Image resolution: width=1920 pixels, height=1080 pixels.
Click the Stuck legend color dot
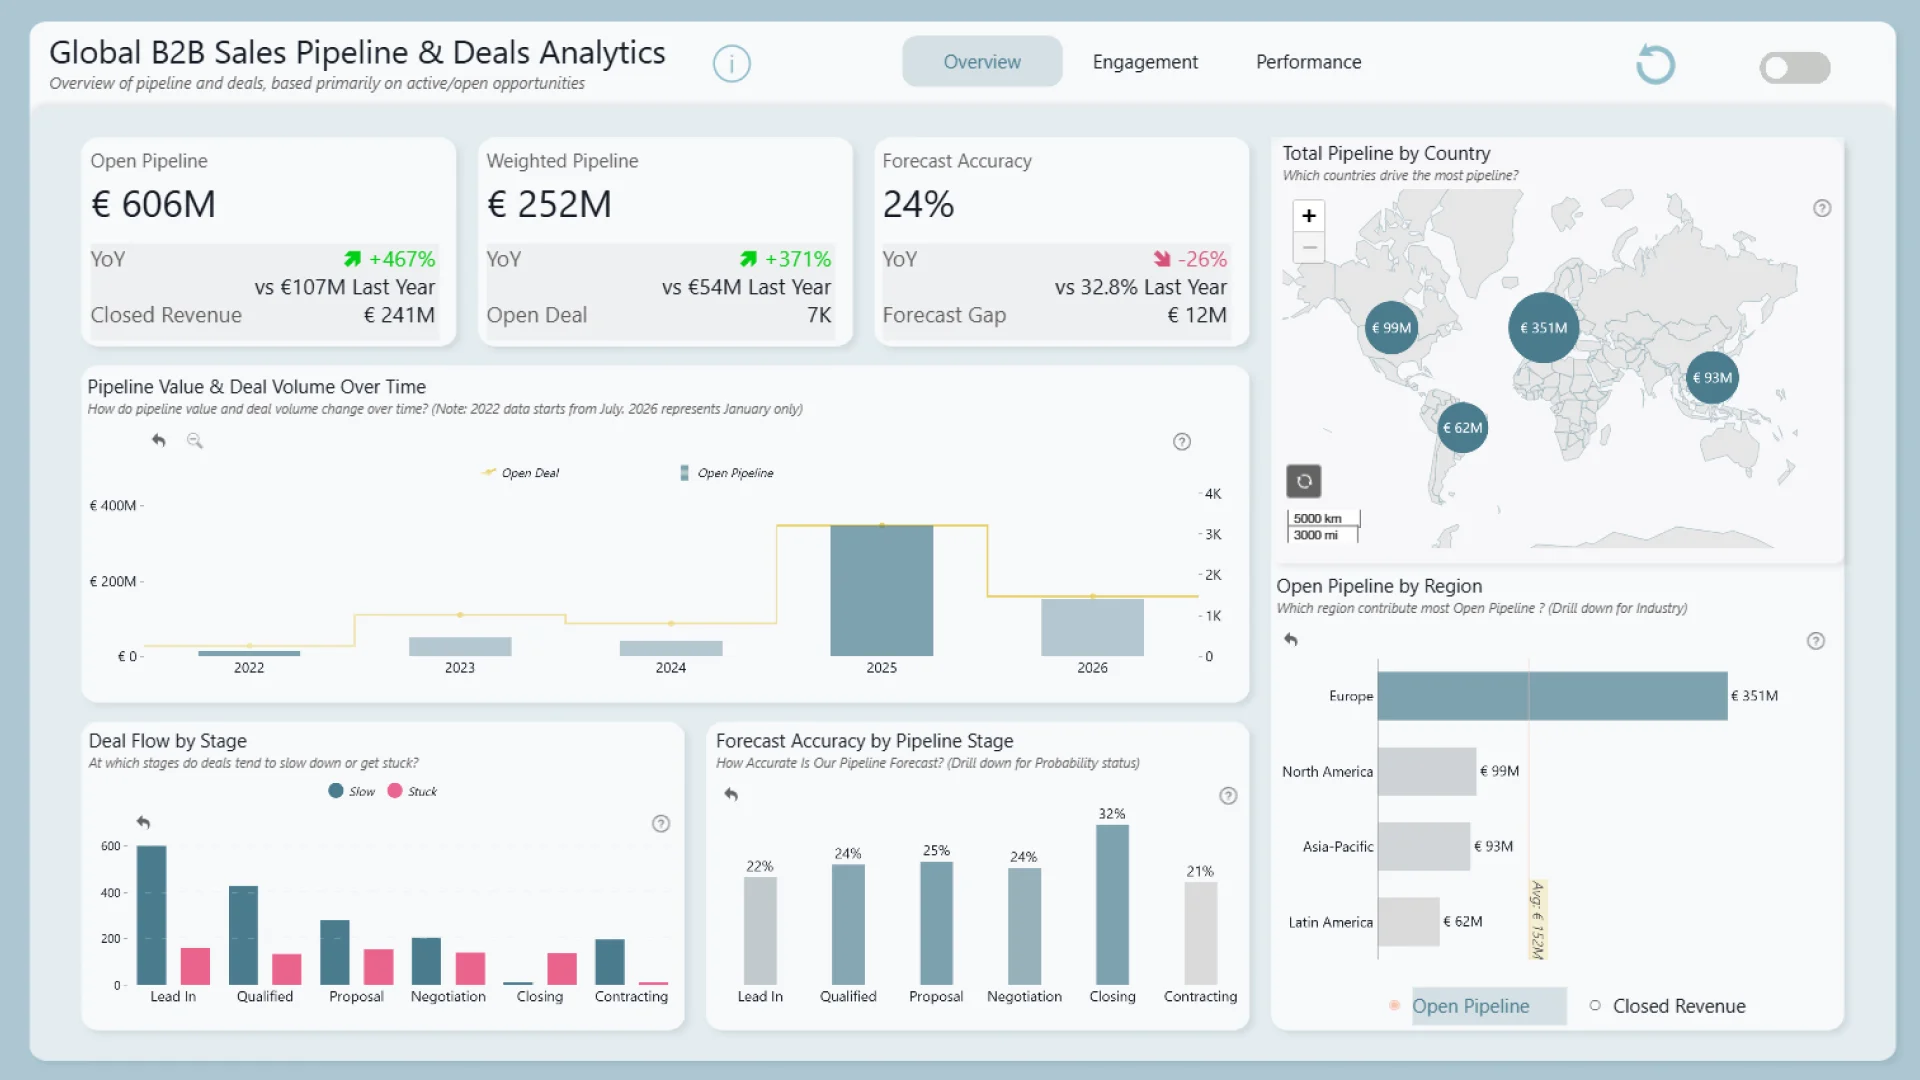tap(395, 791)
